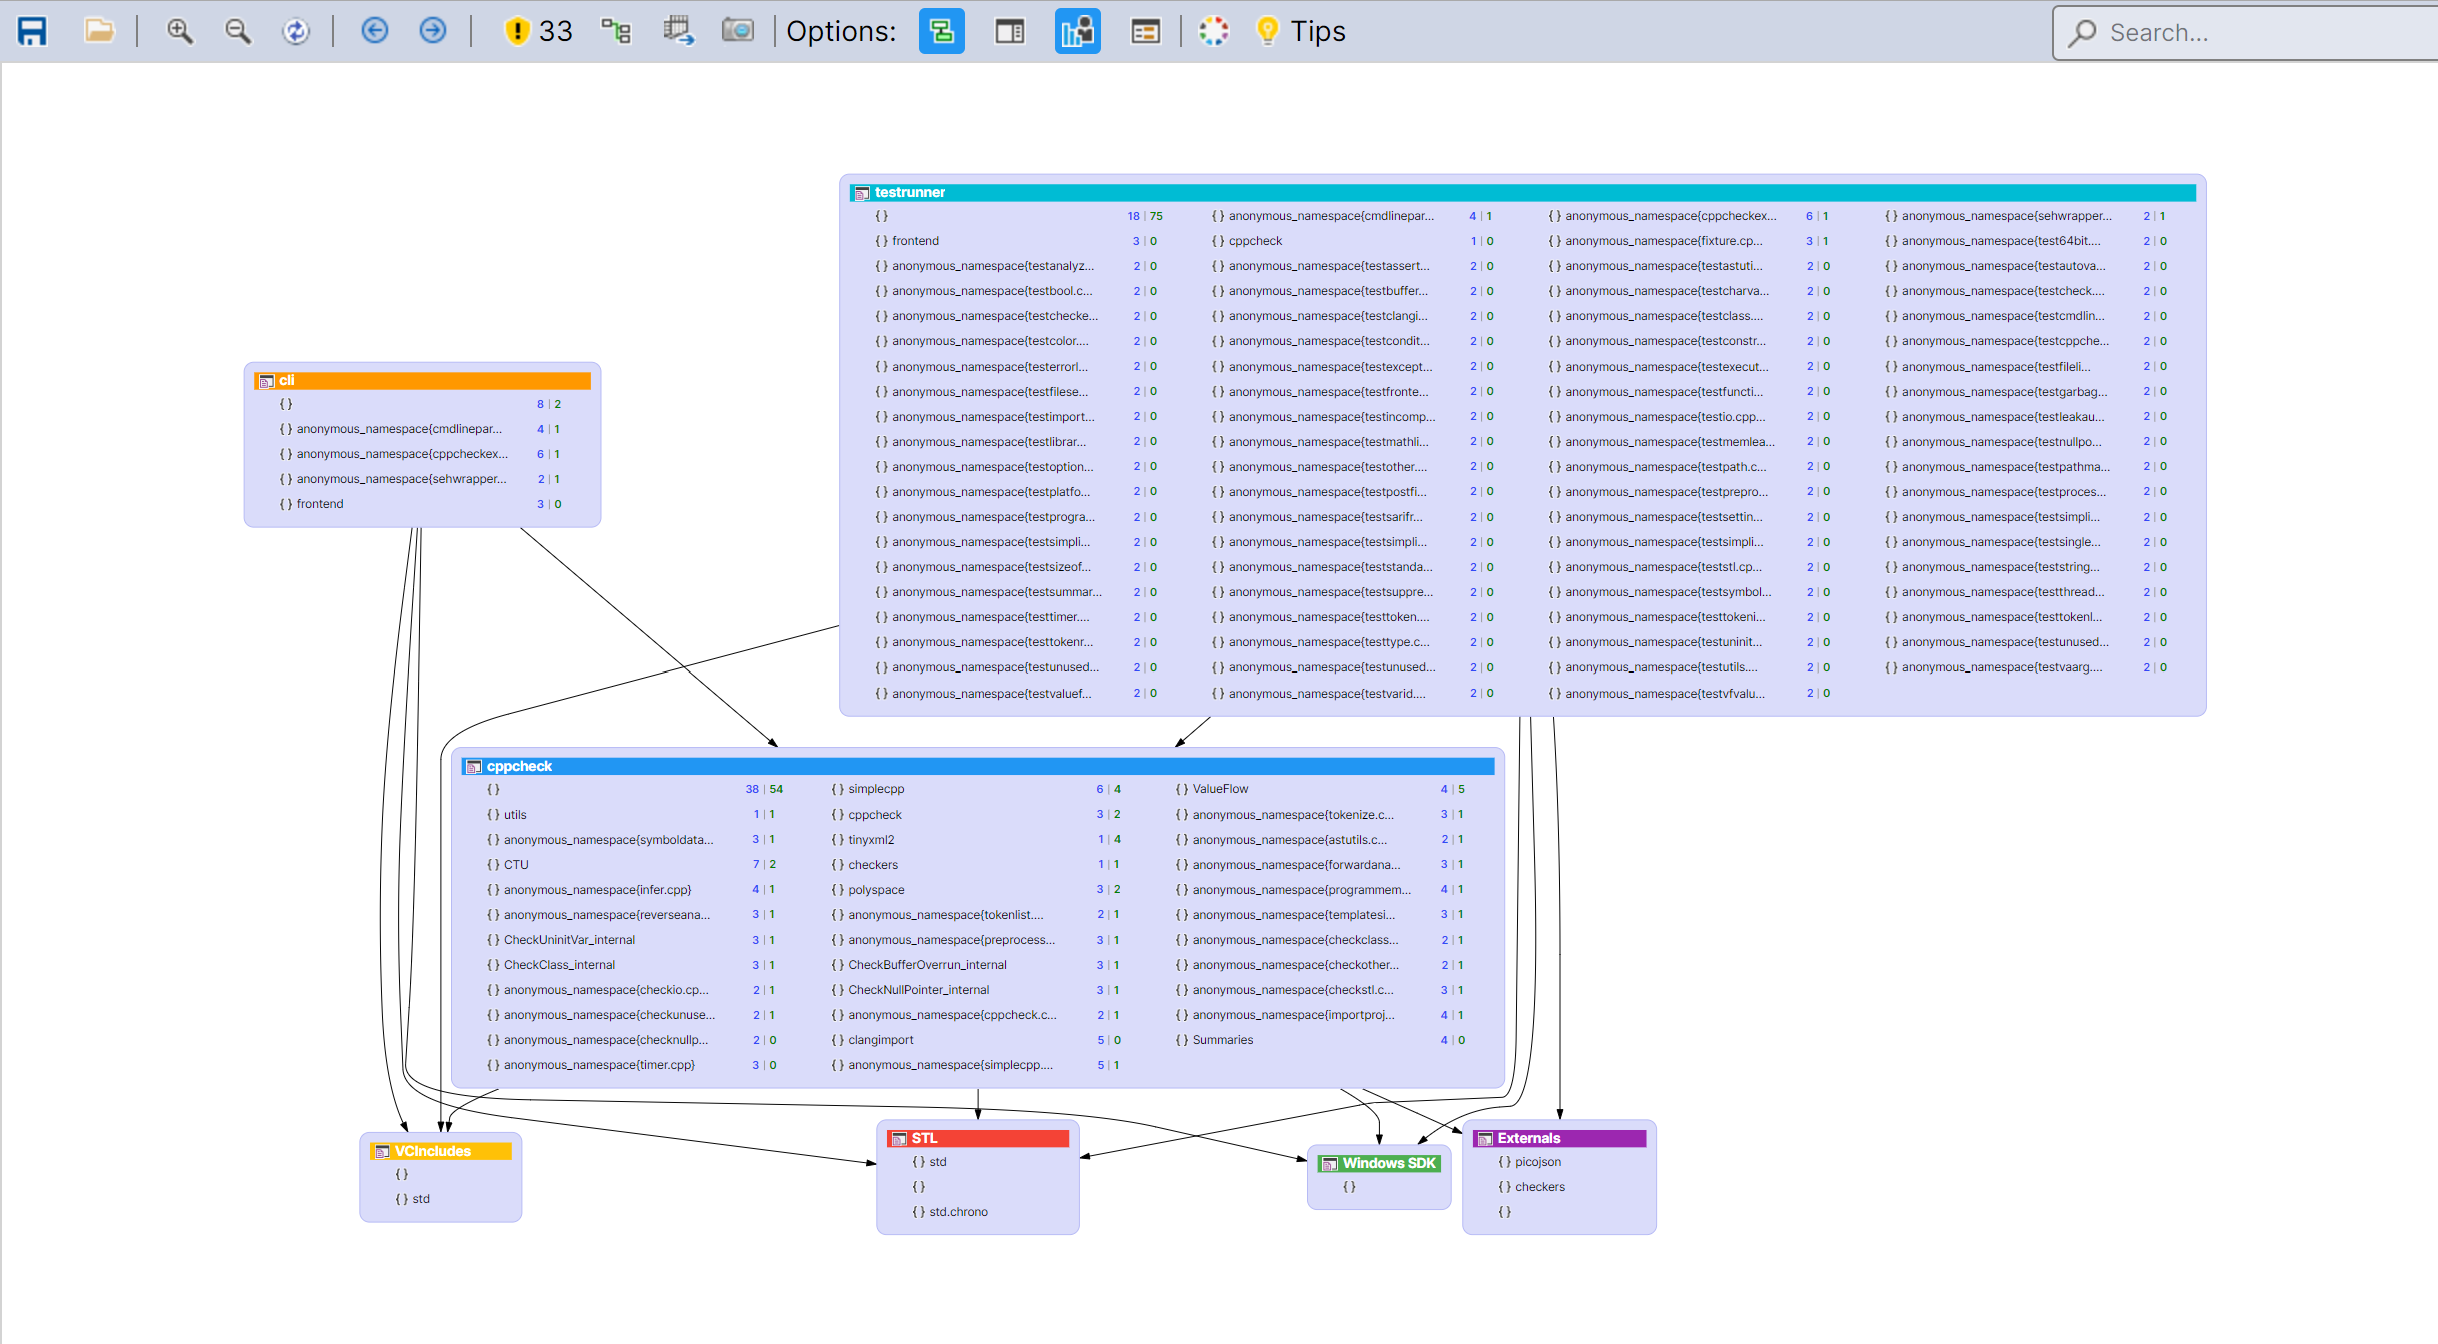
Task: Click the Save graph icon
Action: 31,31
